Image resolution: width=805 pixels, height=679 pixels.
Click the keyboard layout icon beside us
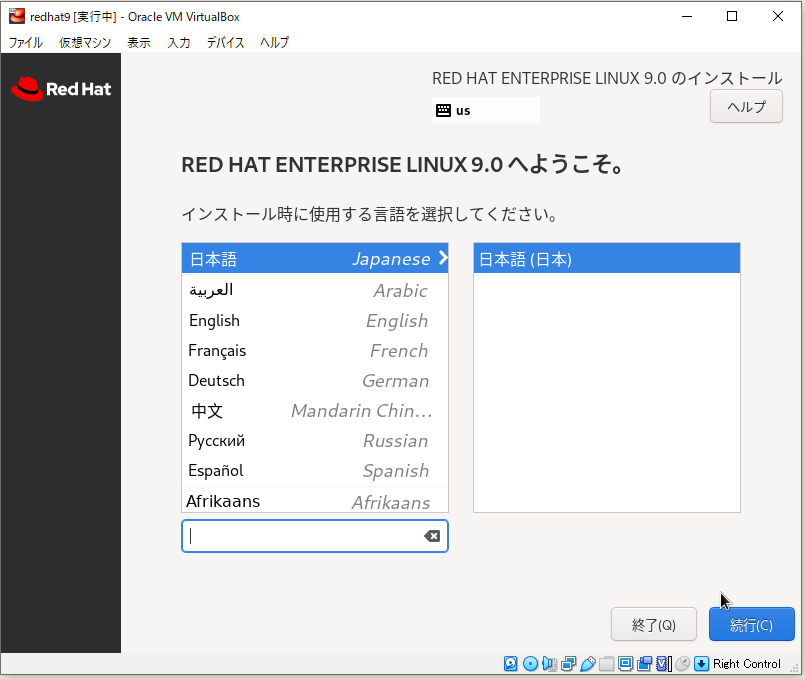point(443,110)
